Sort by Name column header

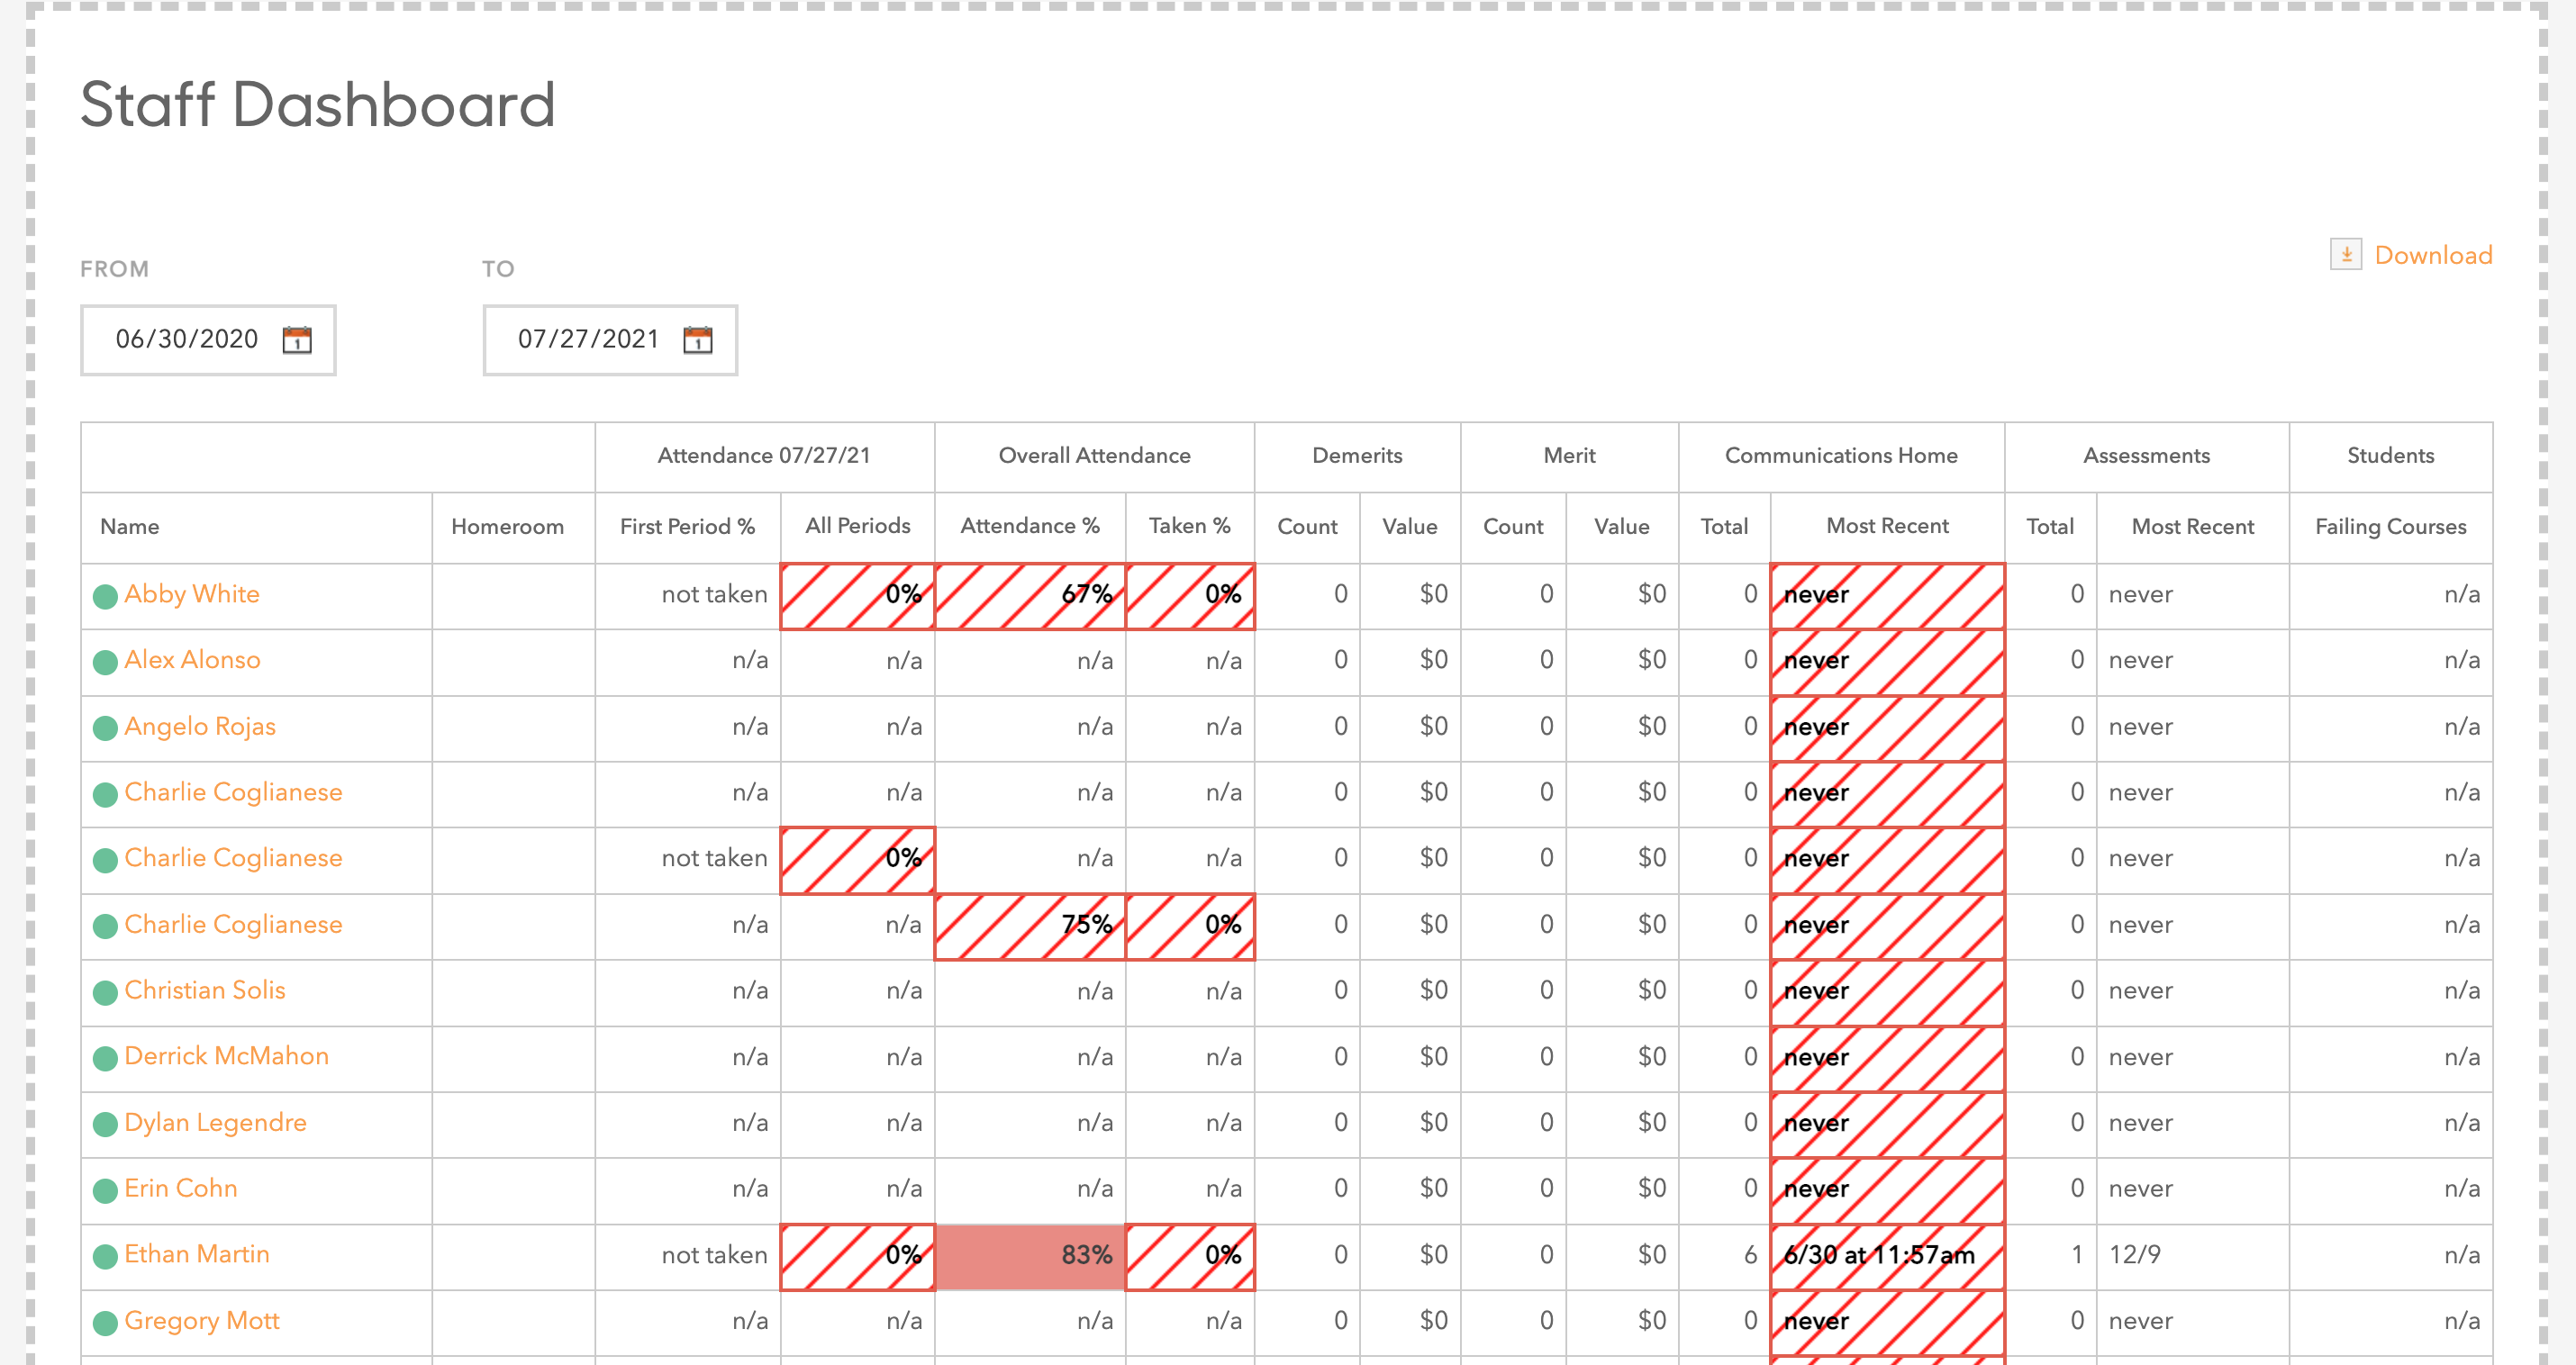tap(130, 527)
